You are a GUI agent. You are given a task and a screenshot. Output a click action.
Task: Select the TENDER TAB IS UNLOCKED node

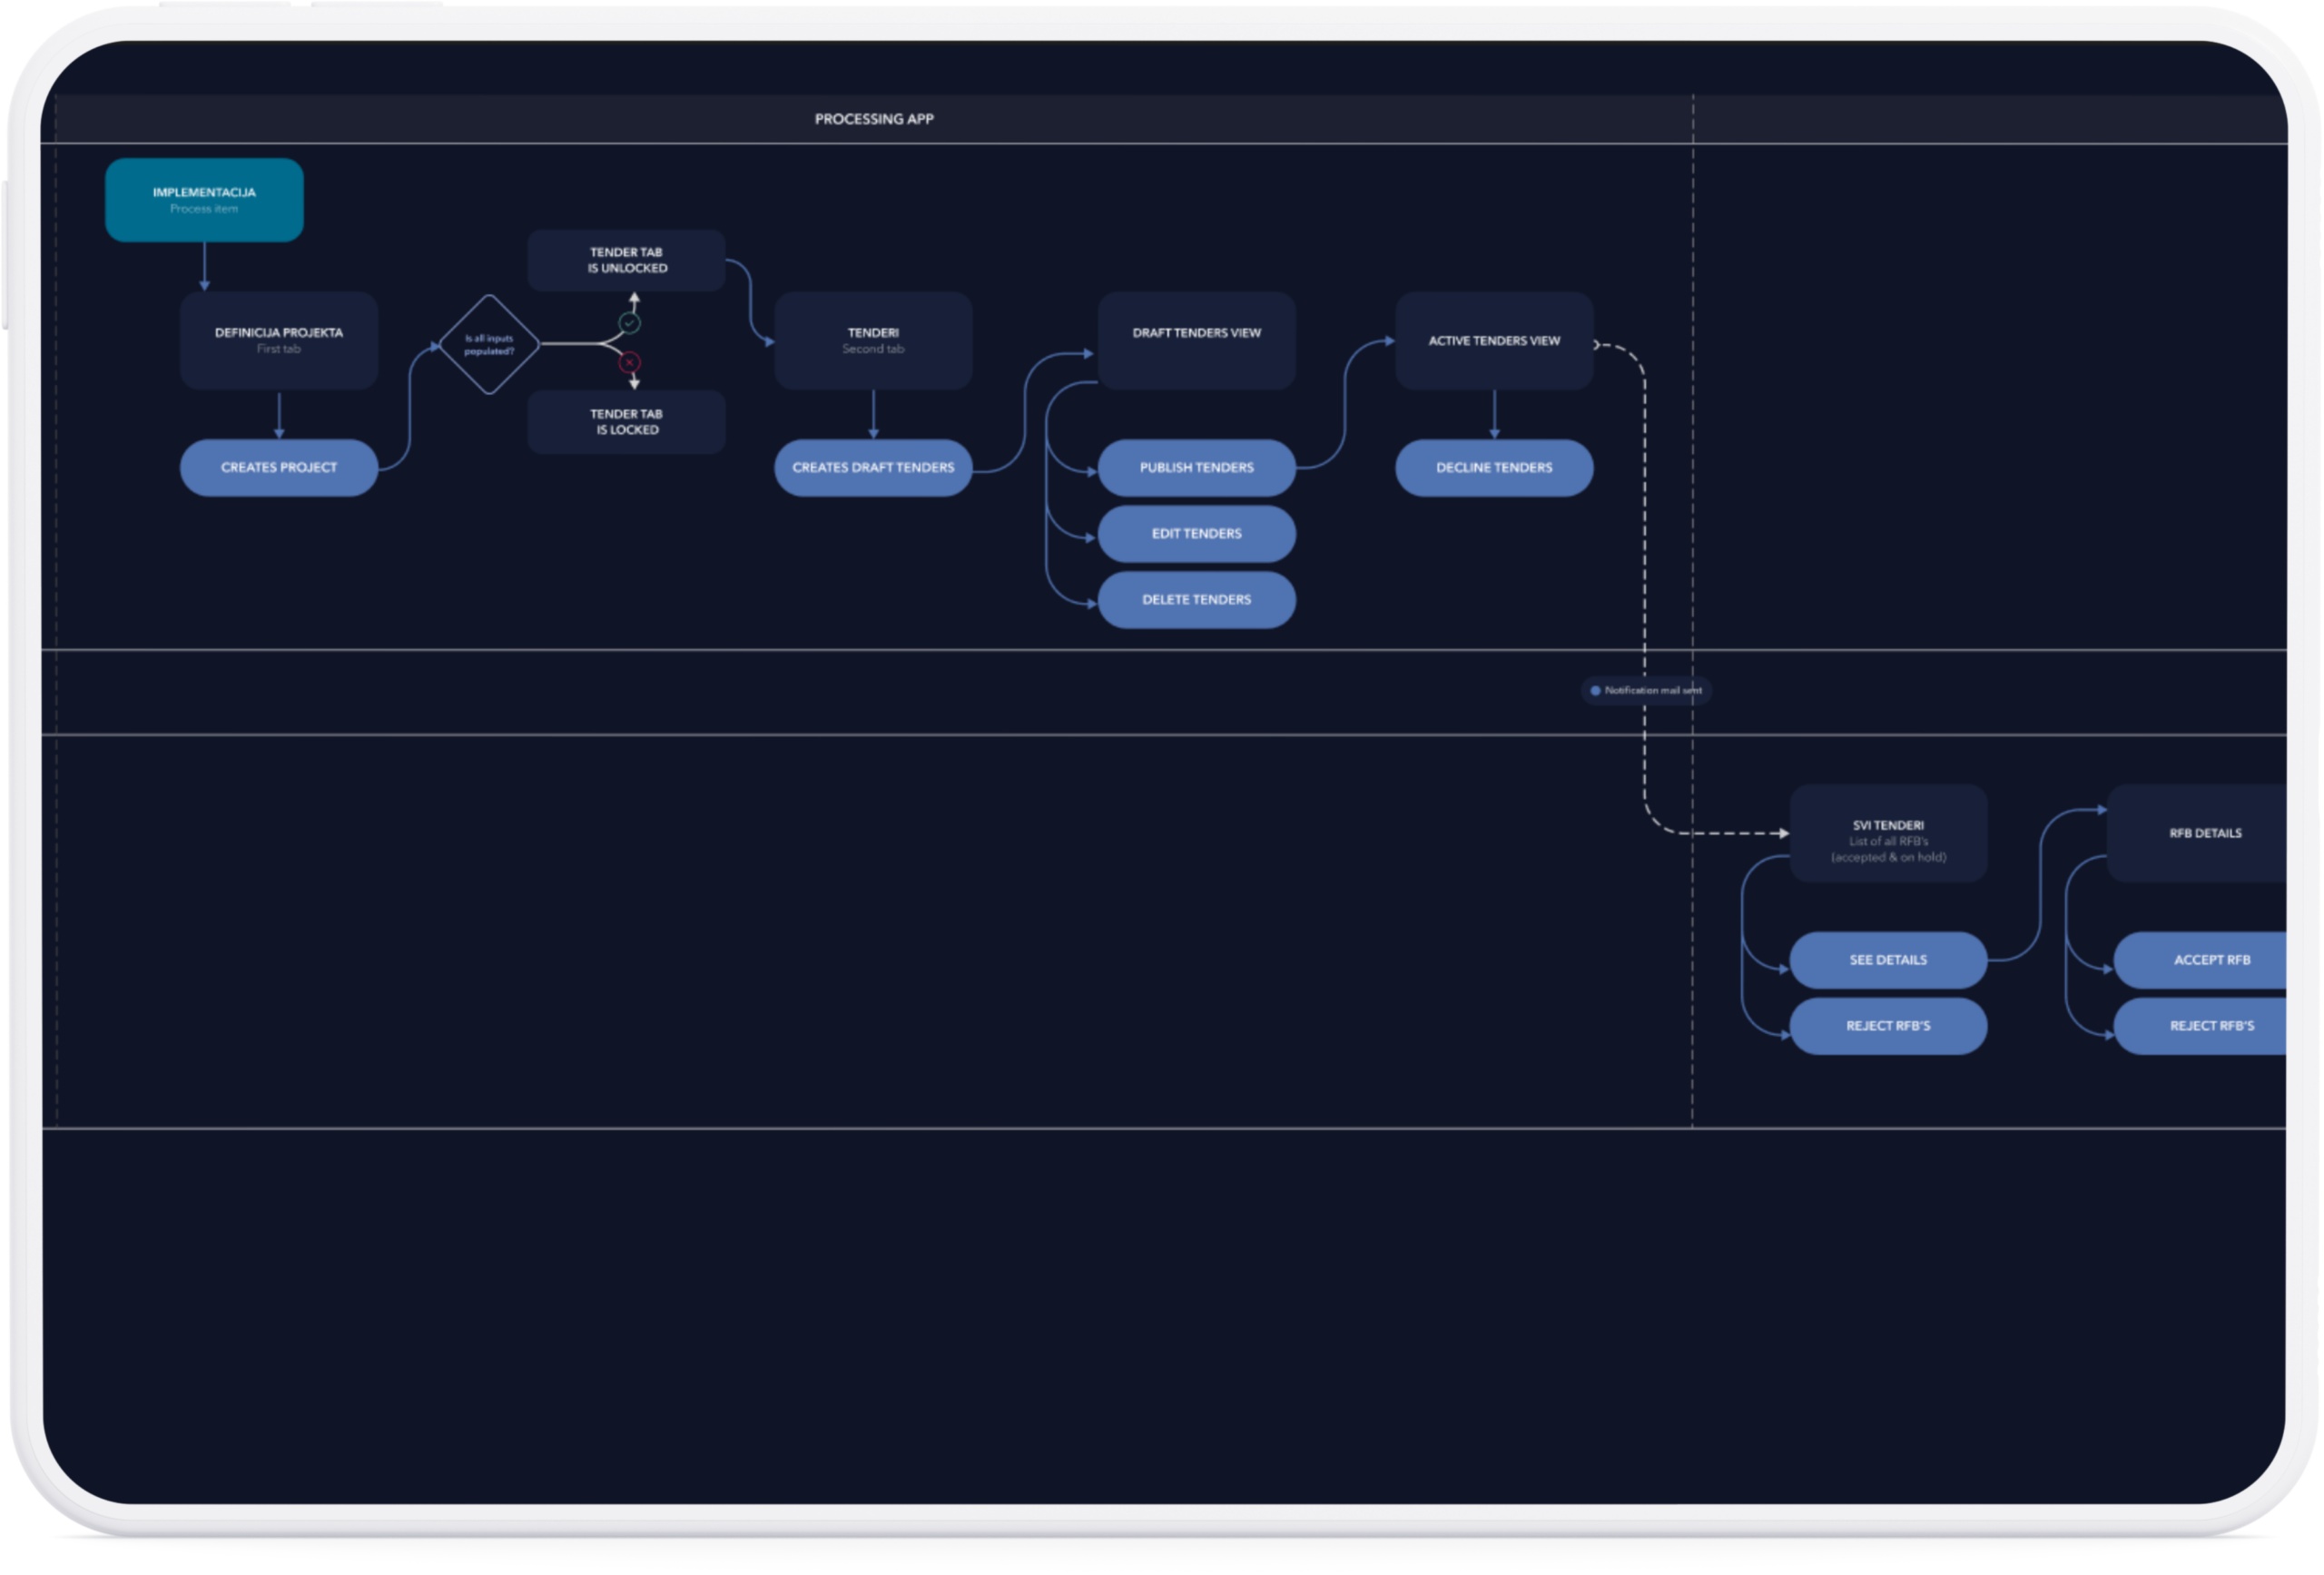click(626, 260)
